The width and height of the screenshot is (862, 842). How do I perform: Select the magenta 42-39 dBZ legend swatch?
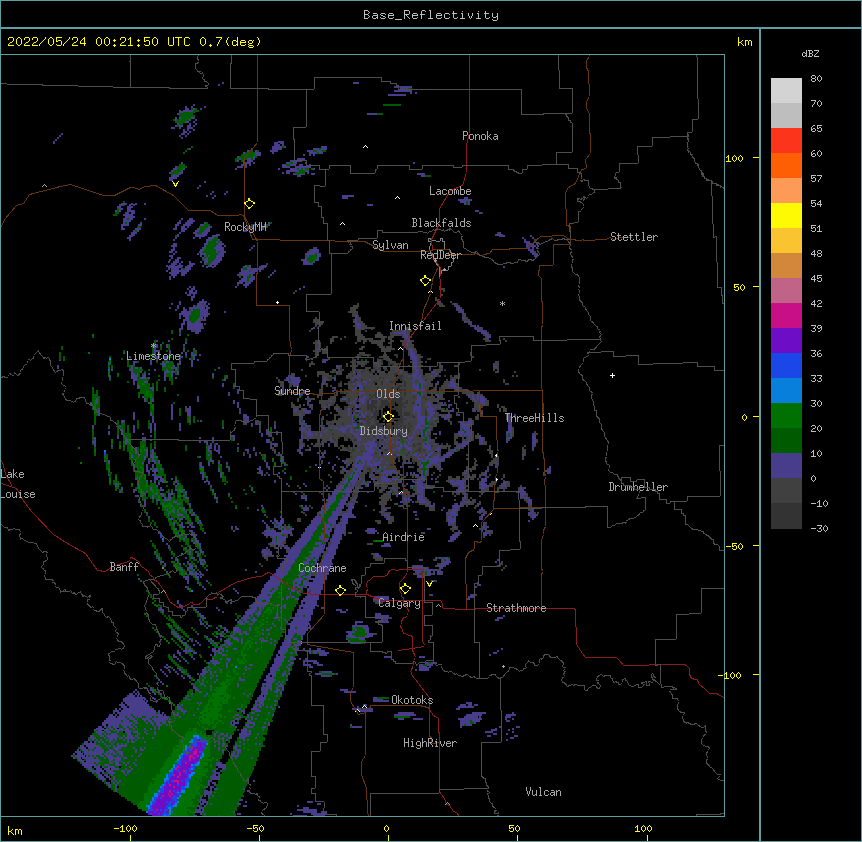click(786, 315)
